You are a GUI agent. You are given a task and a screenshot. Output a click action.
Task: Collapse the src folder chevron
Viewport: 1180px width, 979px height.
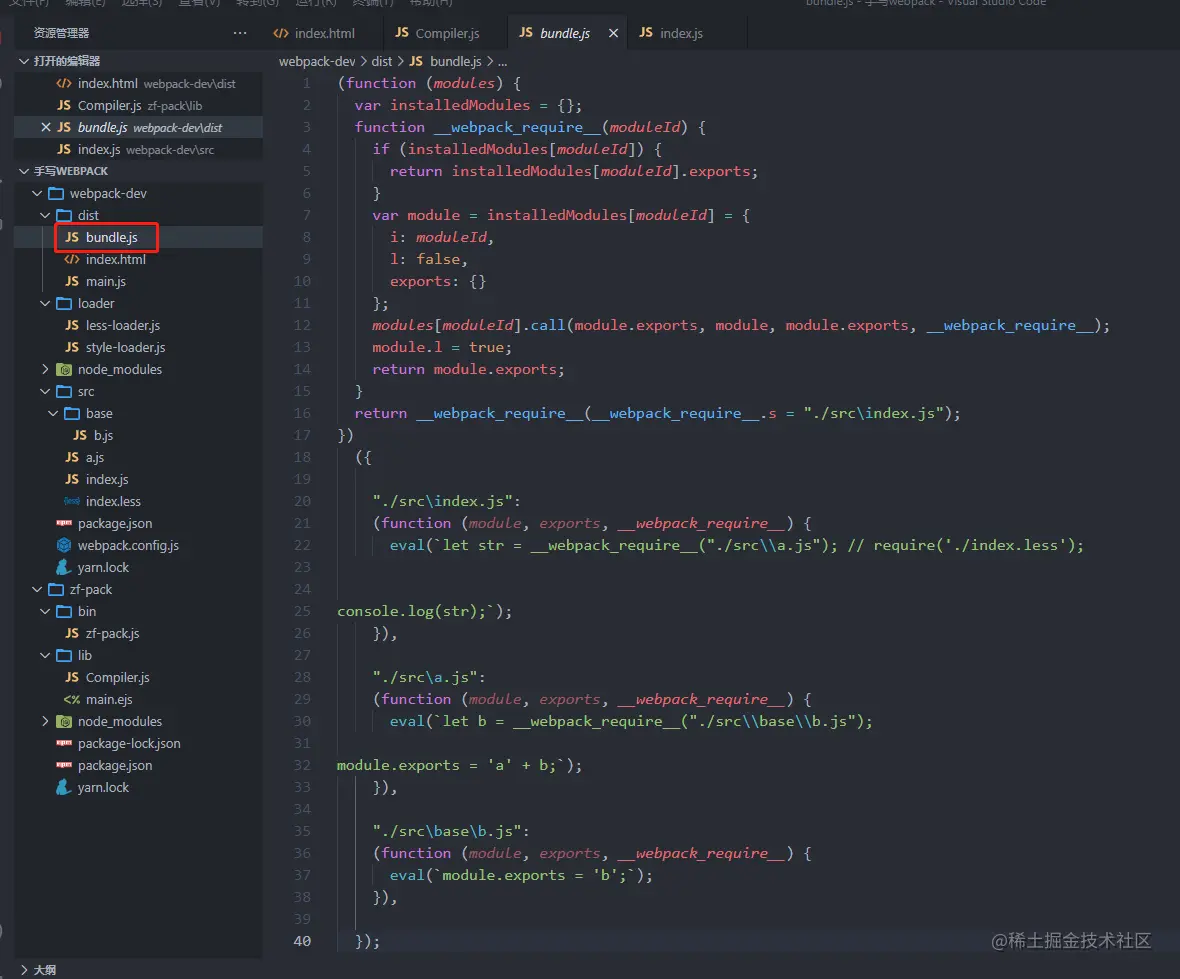tap(44, 391)
